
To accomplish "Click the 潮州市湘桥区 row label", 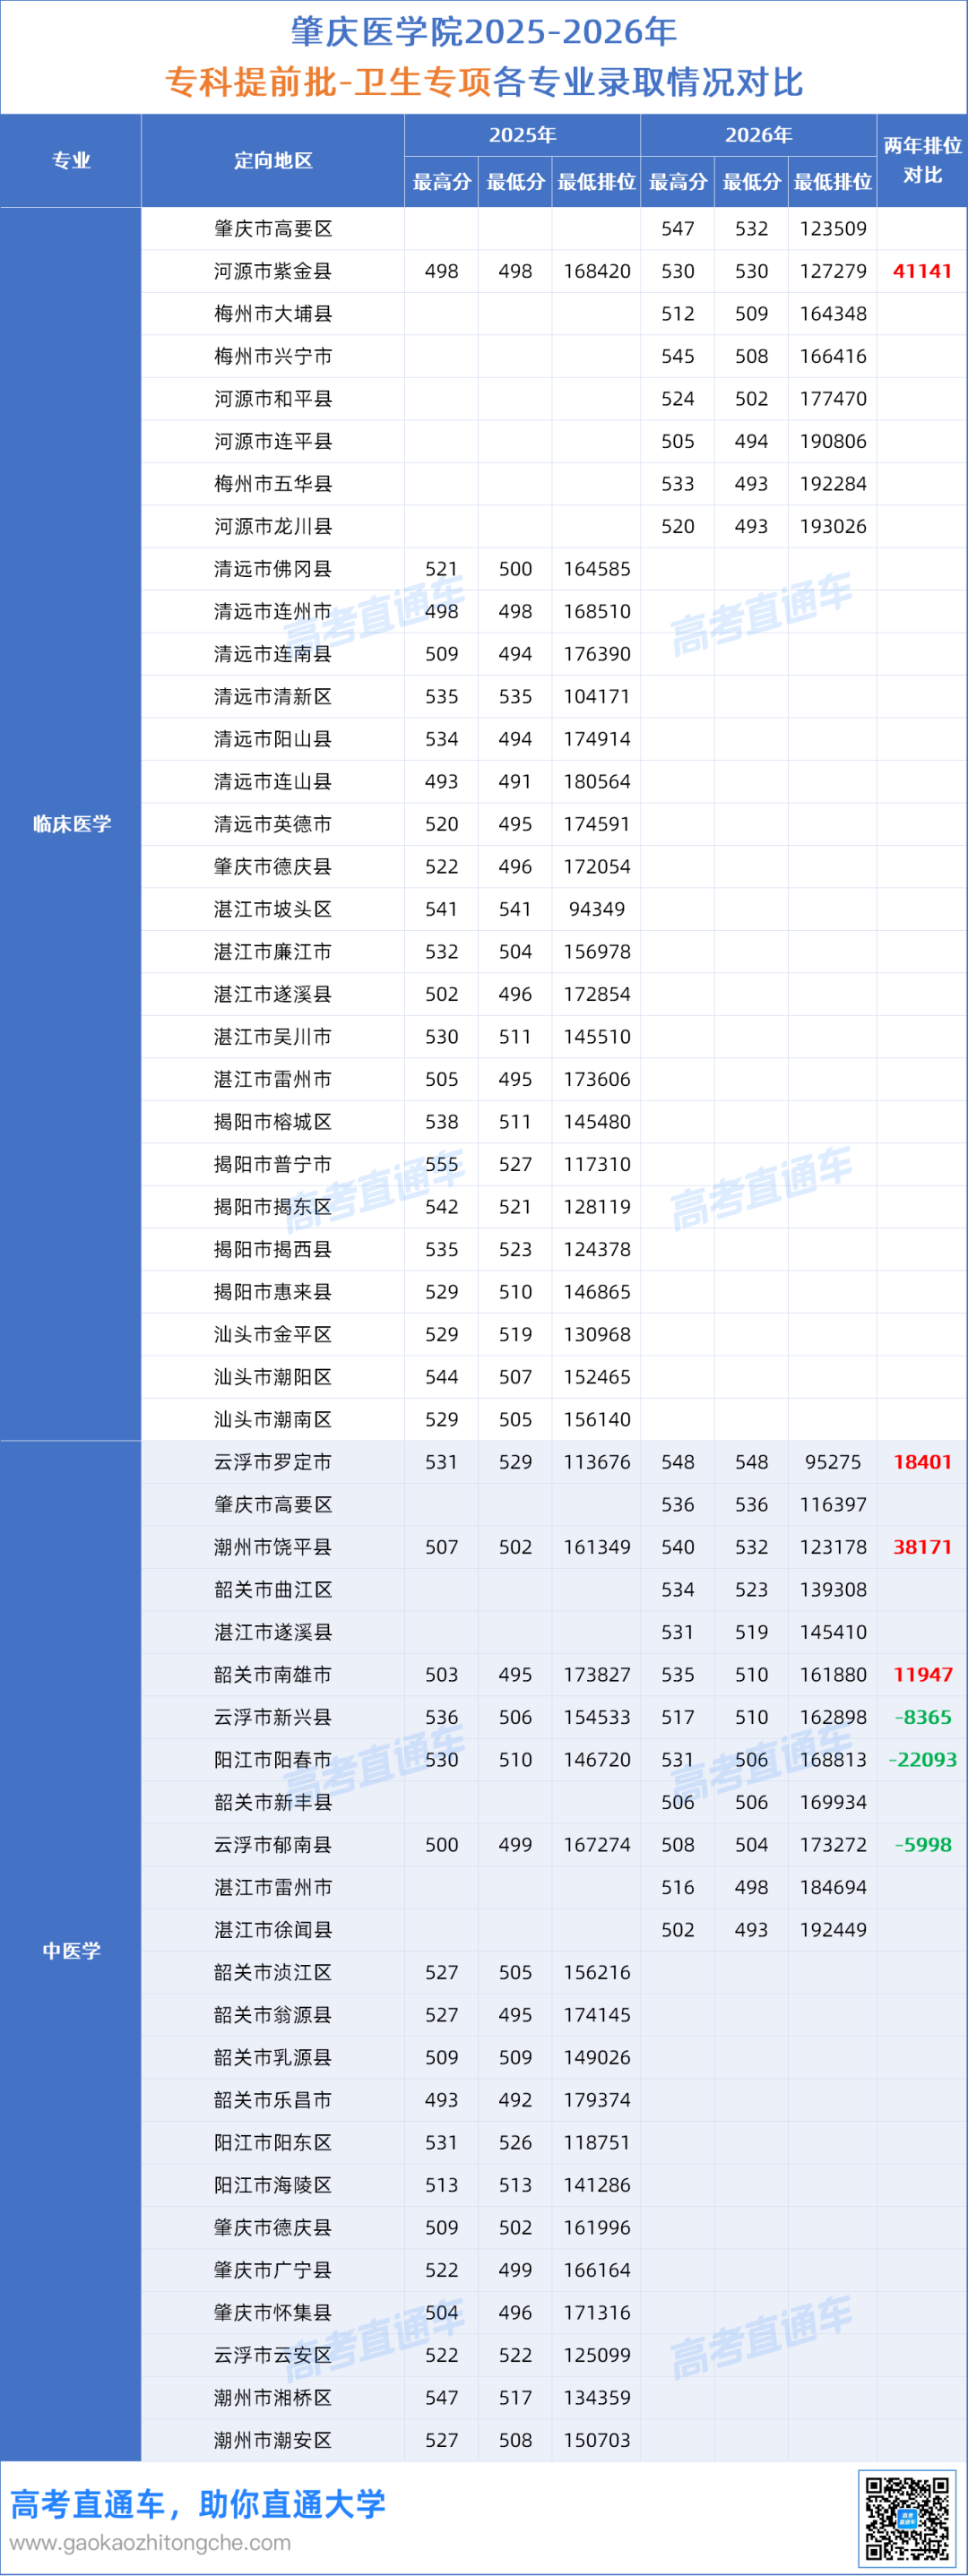I will coord(273,2397).
